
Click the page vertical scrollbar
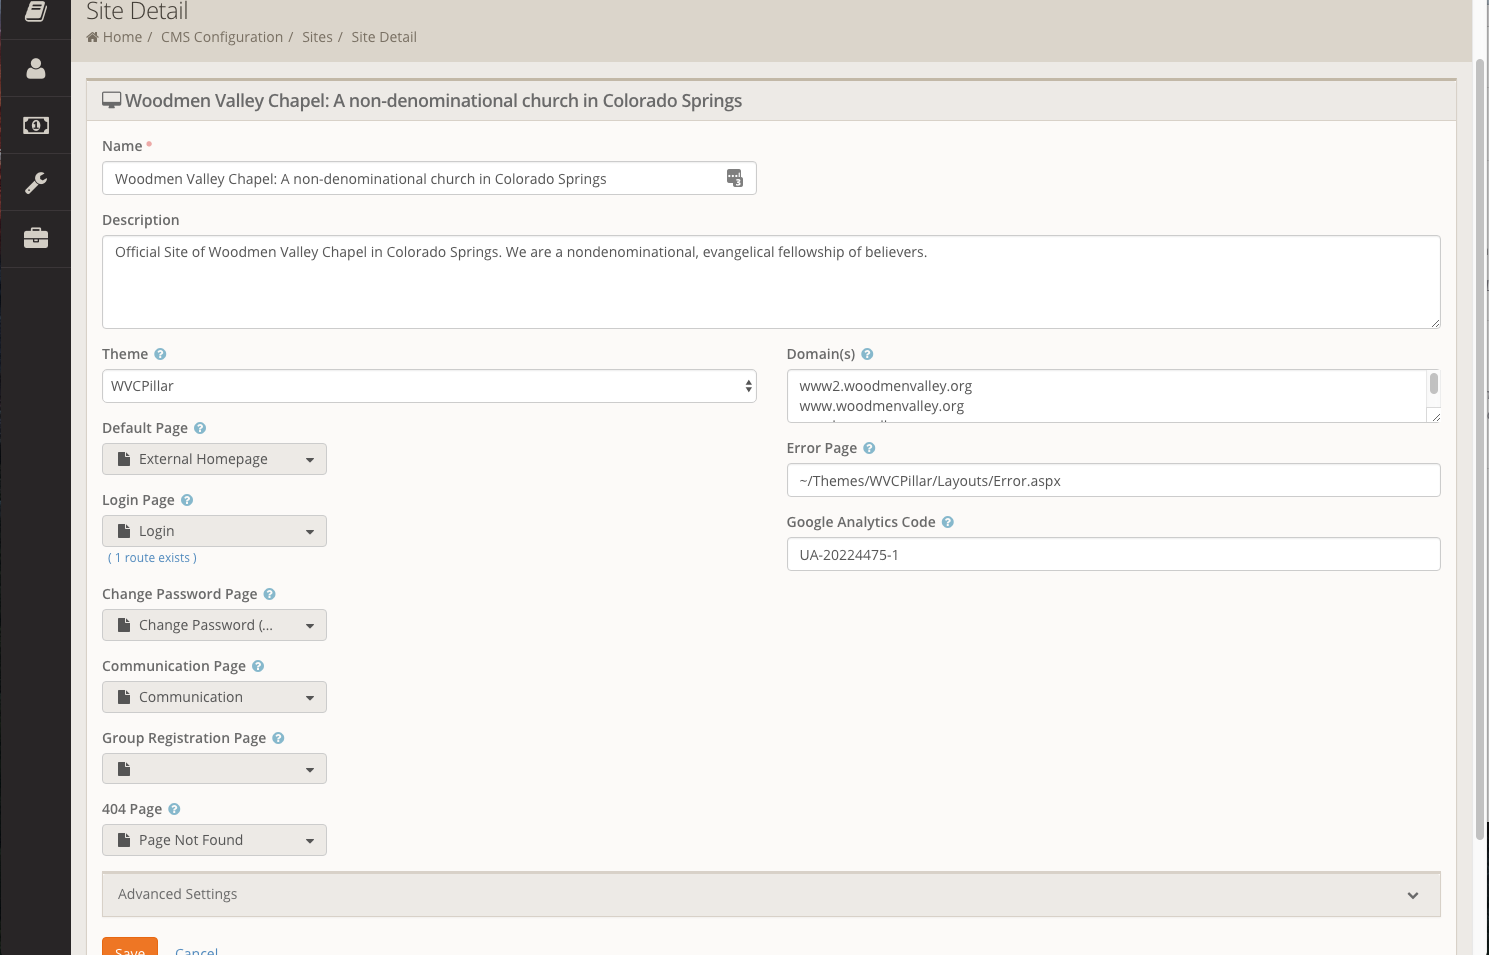click(1480, 450)
